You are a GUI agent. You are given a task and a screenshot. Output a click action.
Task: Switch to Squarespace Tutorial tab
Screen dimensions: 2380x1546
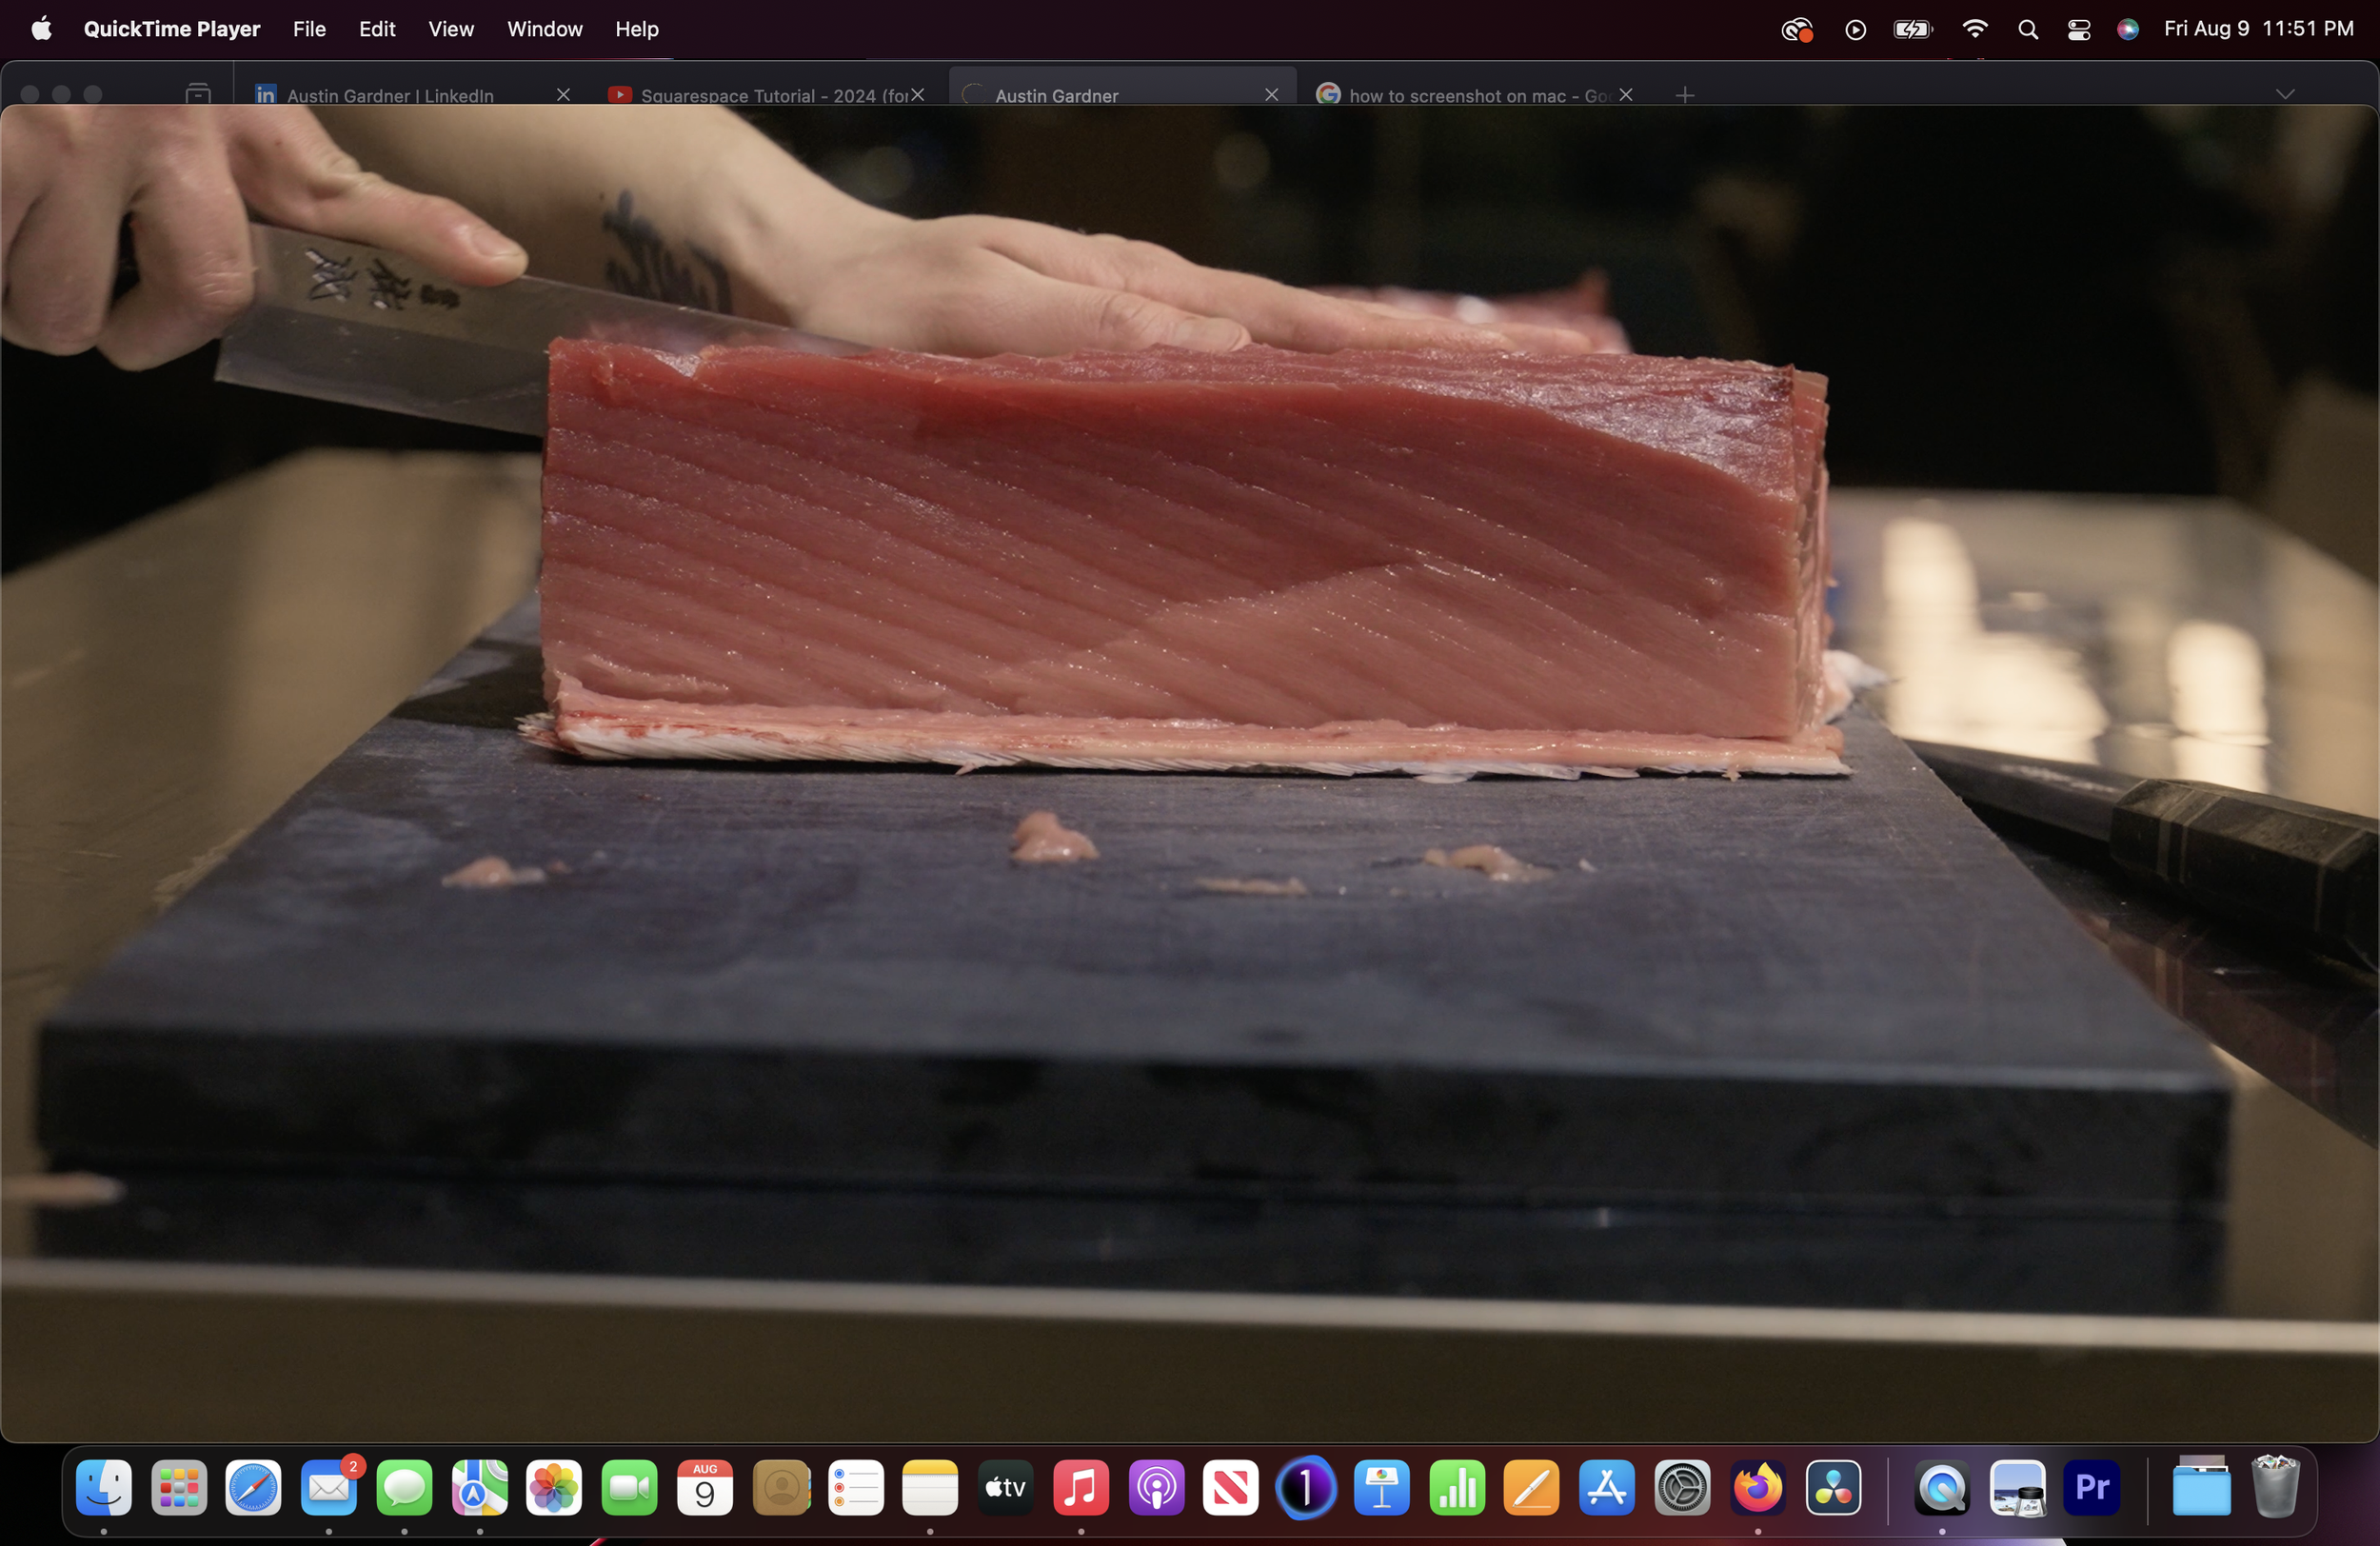tap(770, 95)
